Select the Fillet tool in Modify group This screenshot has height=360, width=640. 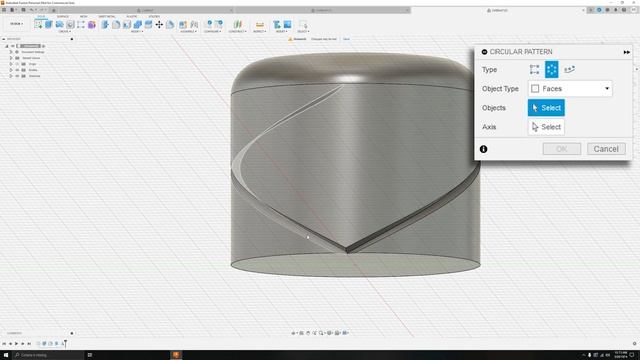pos(116,24)
